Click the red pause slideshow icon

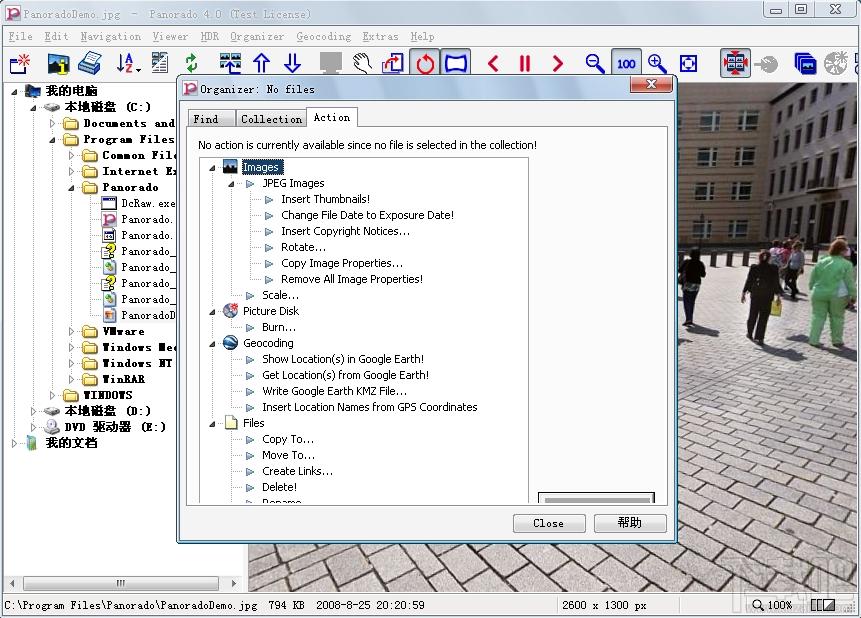525,64
